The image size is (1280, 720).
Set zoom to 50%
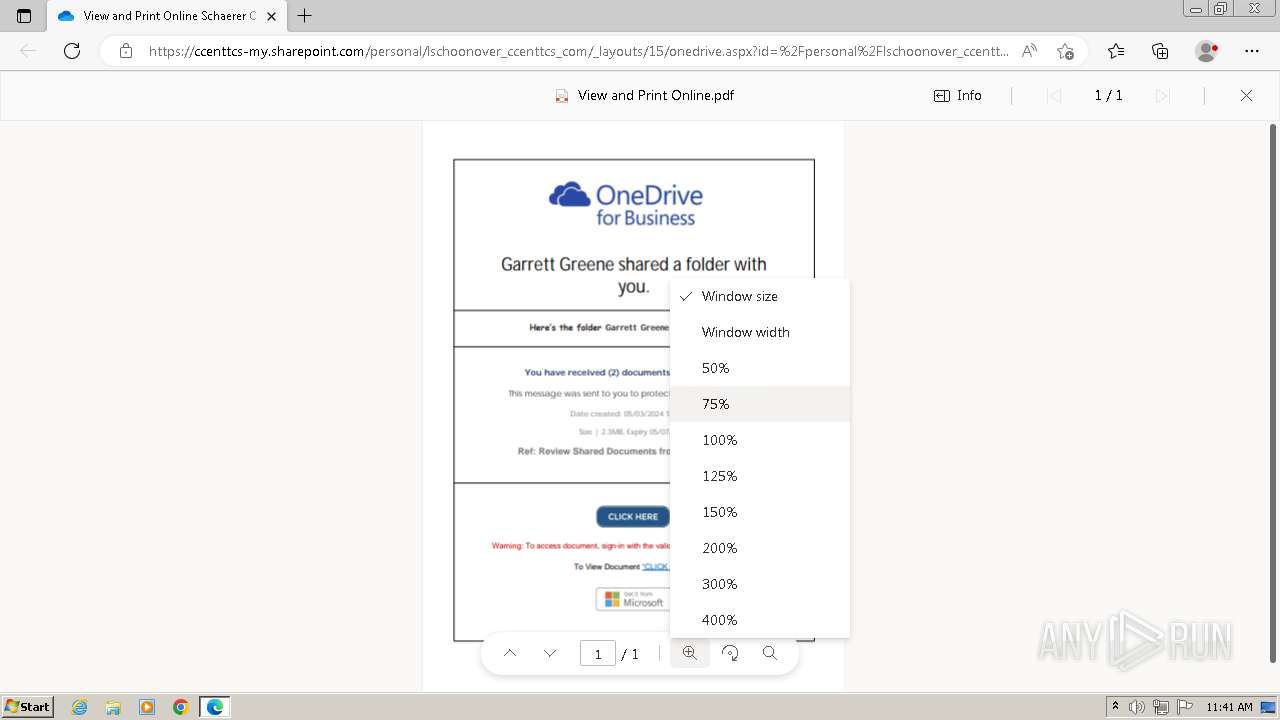pyautogui.click(x=760, y=368)
